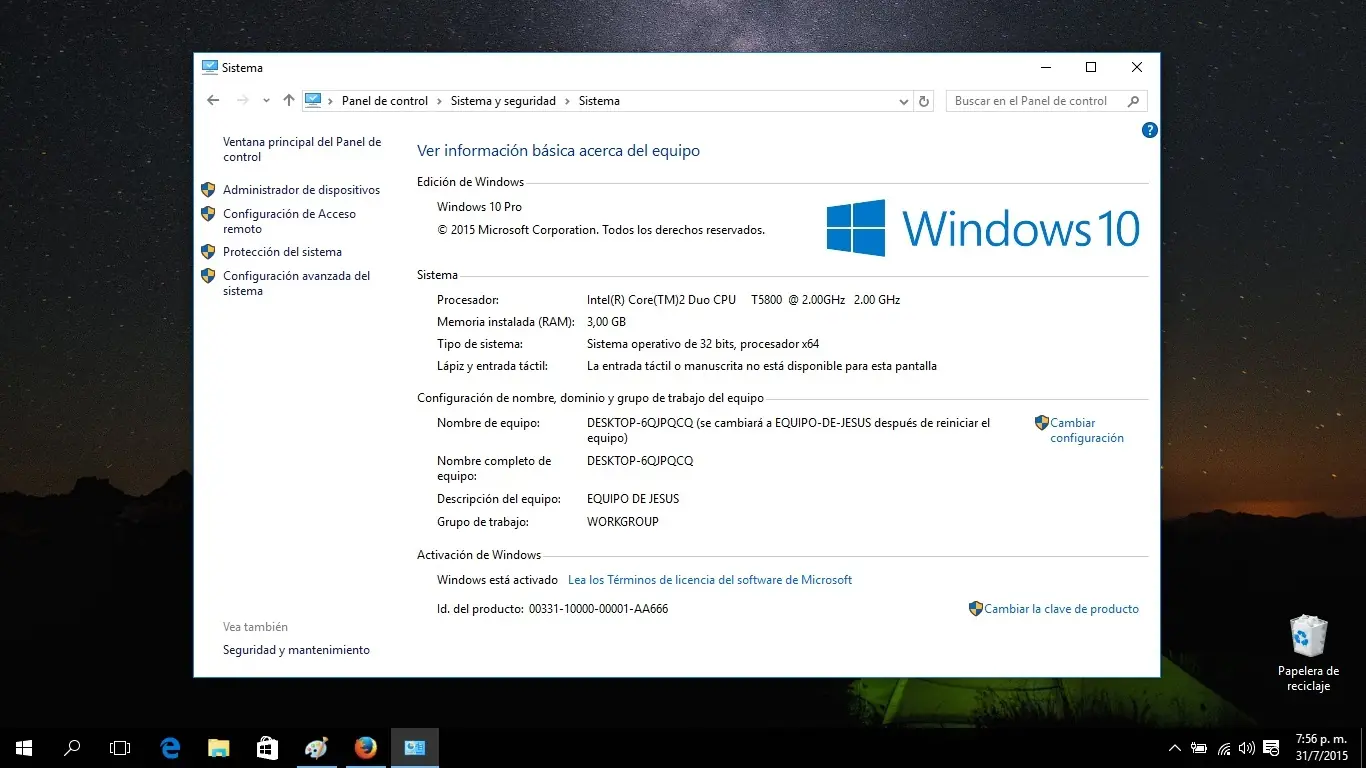Image resolution: width=1366 pixels, height=768 pixels.
Task: Open Seguridad y mantenimiento
Action: (296, 649)
